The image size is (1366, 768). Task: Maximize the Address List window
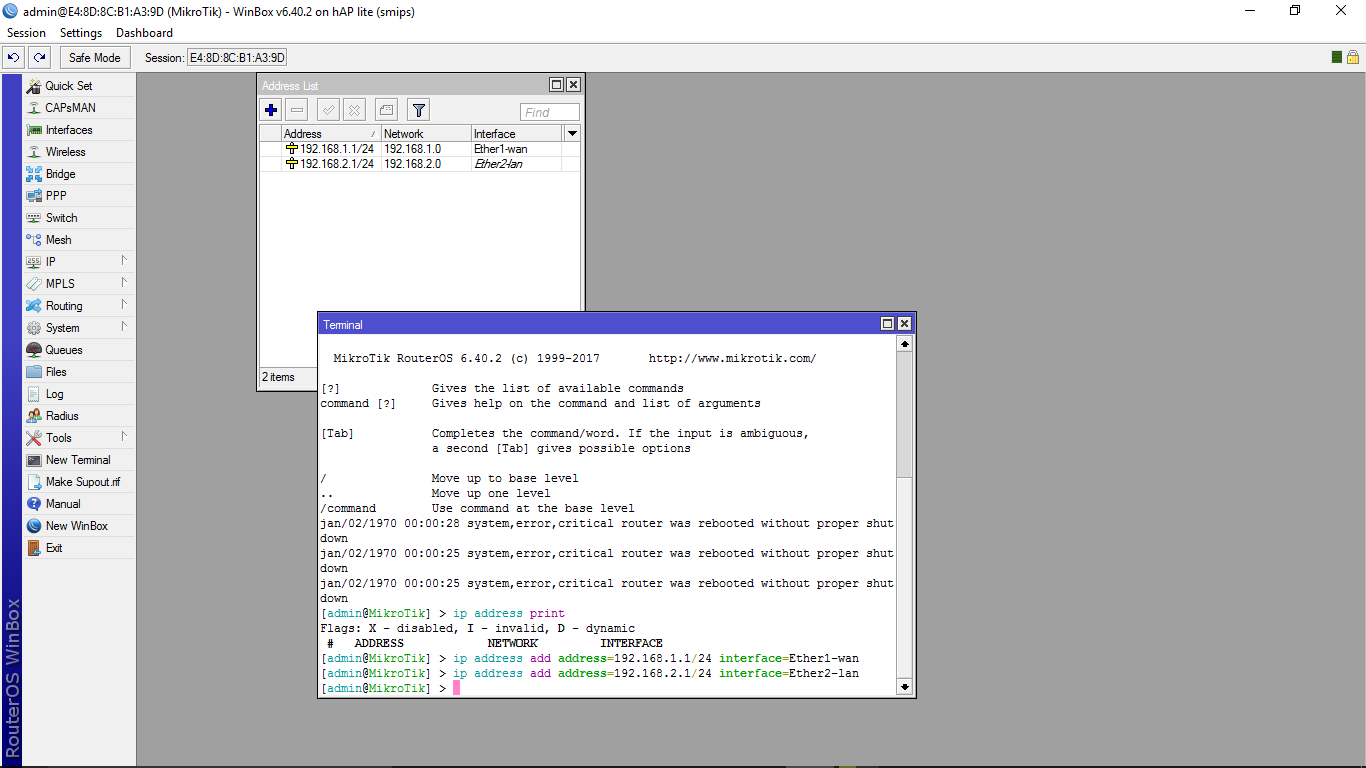point(556,85)
